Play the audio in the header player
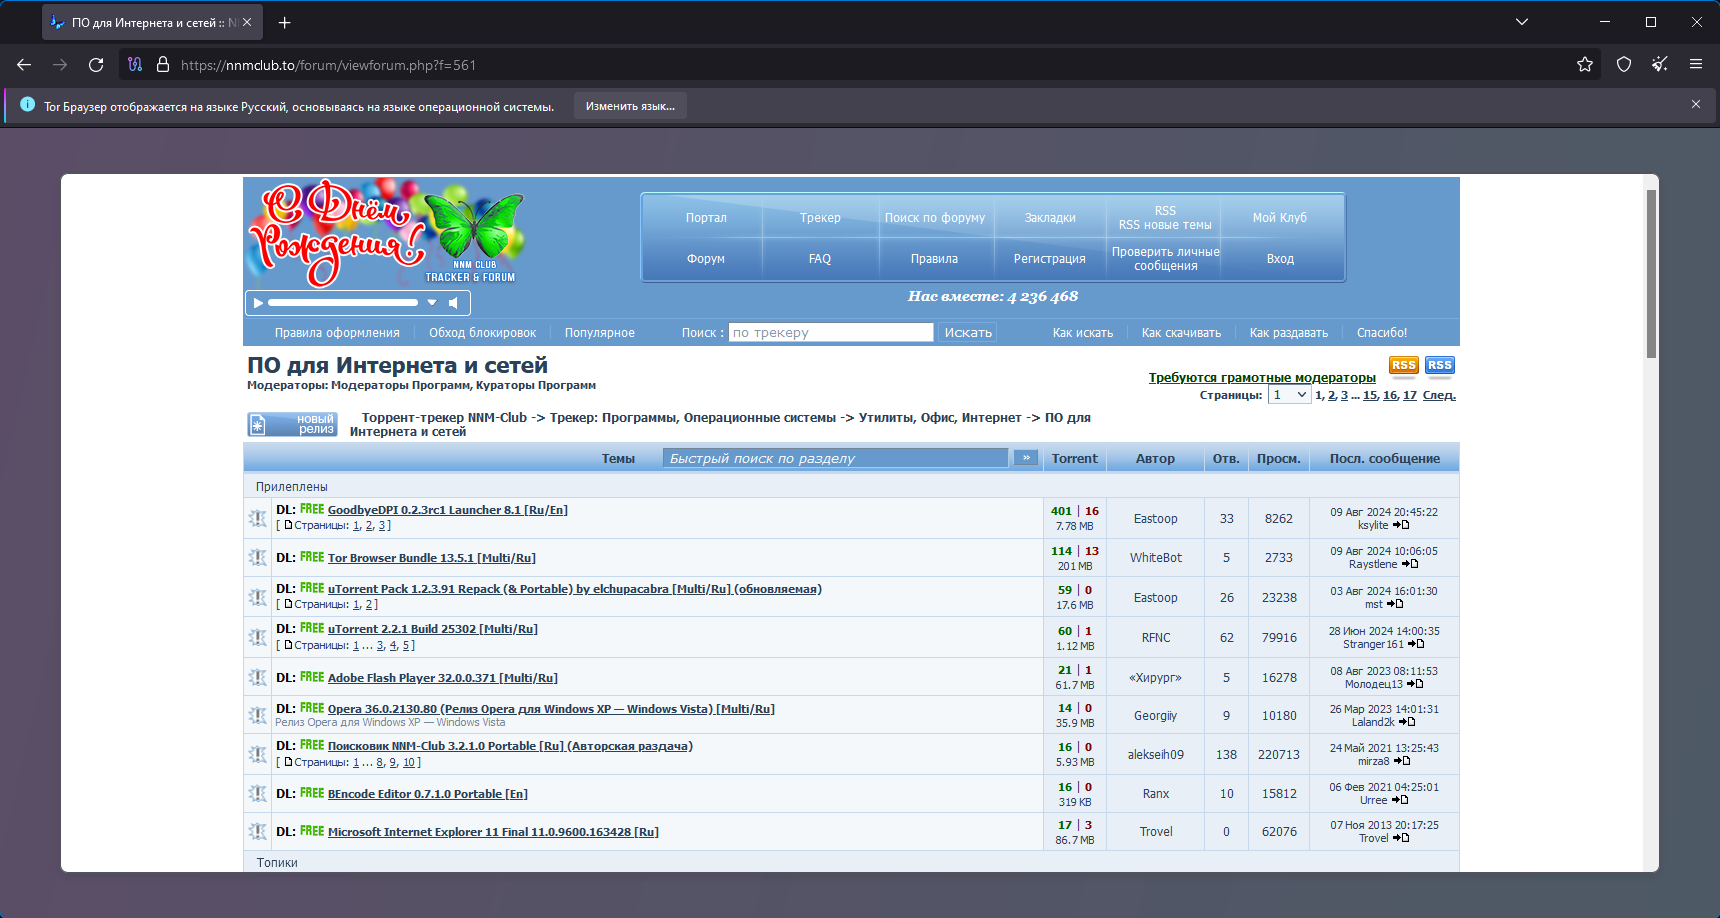 (x=258, y=303)
